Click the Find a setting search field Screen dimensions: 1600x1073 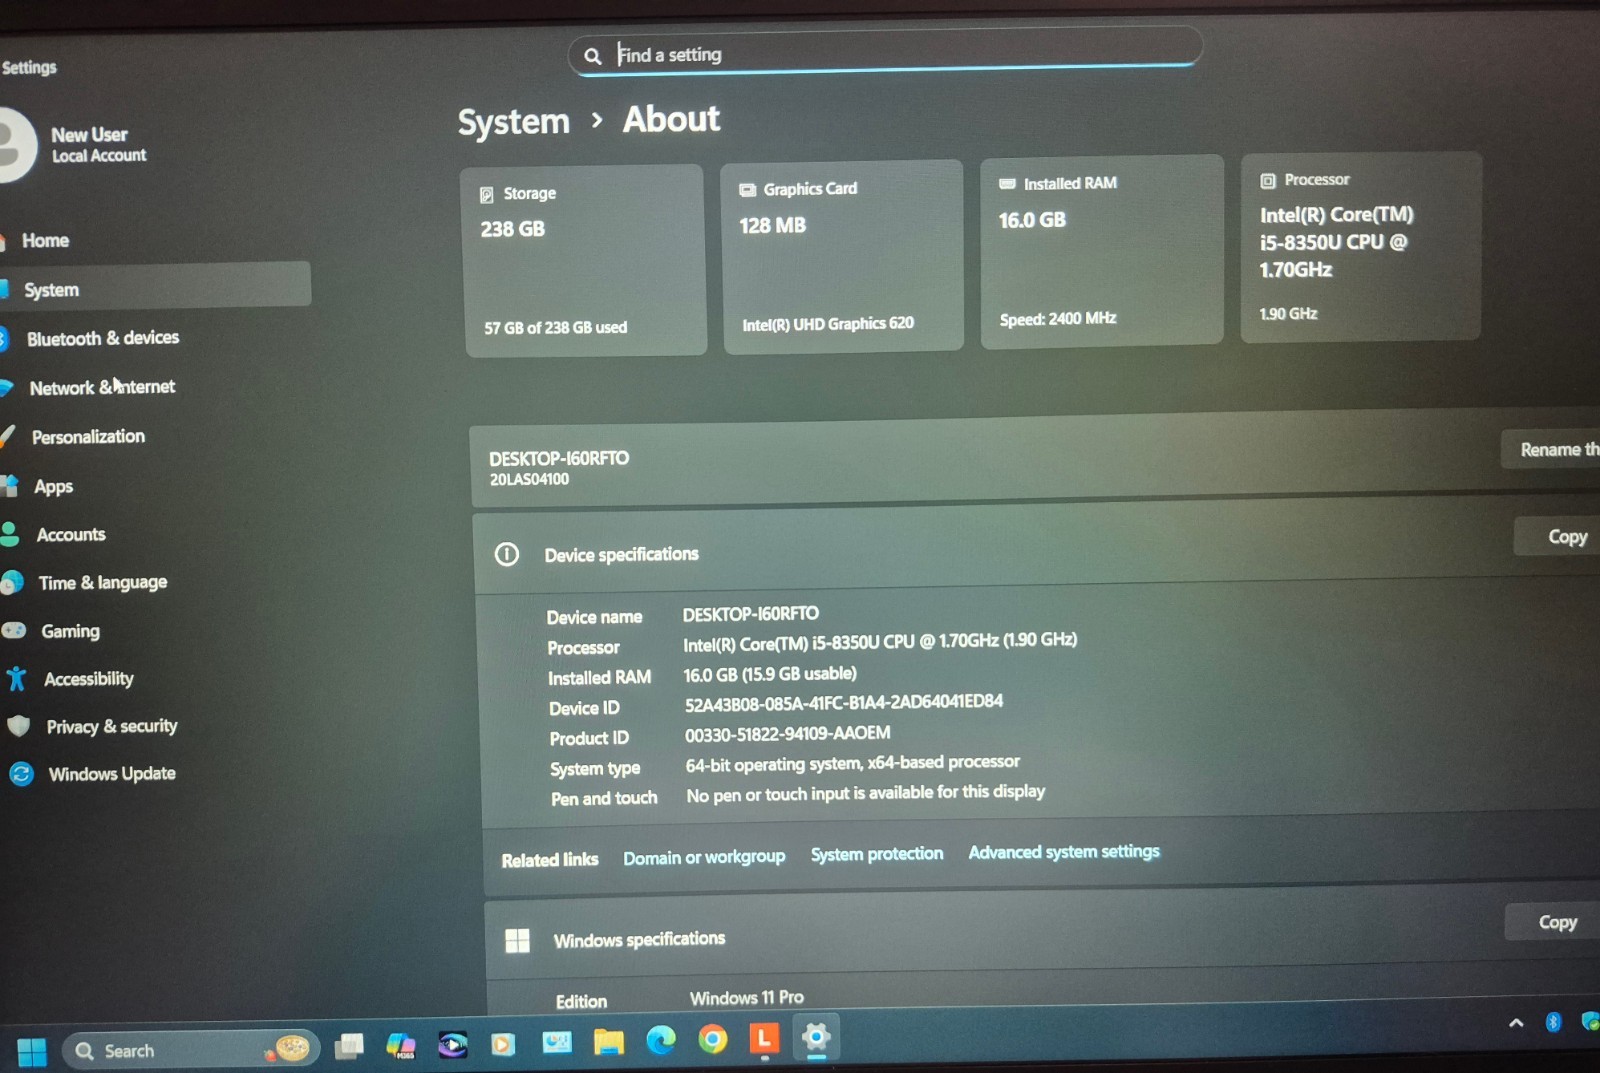coord(885,52)
